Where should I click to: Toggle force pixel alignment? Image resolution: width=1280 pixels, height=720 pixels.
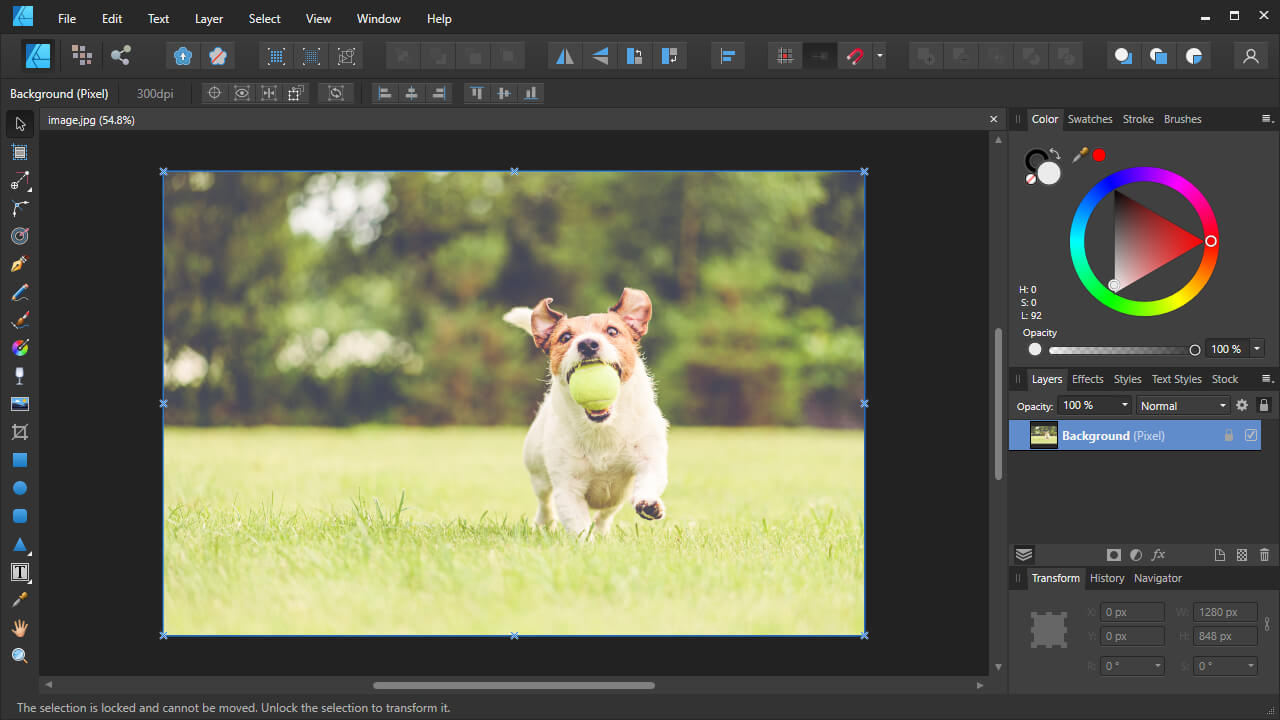tap(785, 56)
